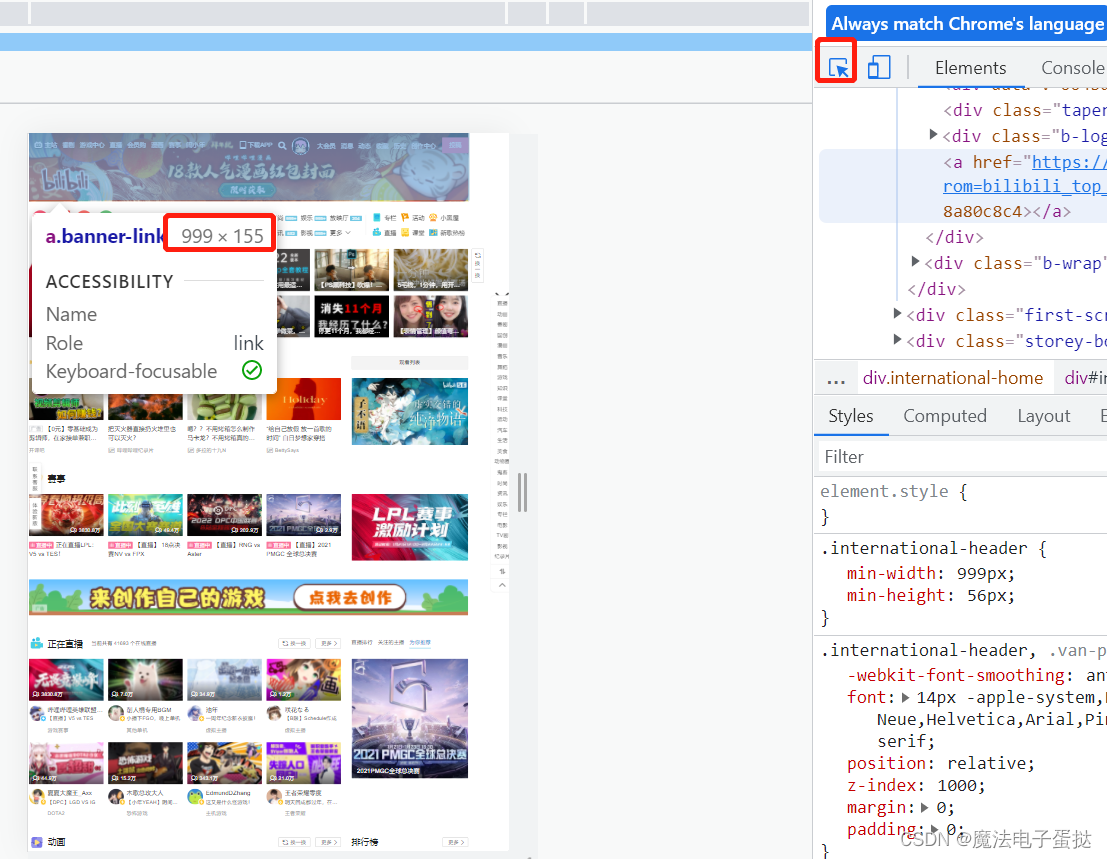This screenshot has width=1107, height=859.
Task: Focus the Styles Filter field
Action: (963, 457)
